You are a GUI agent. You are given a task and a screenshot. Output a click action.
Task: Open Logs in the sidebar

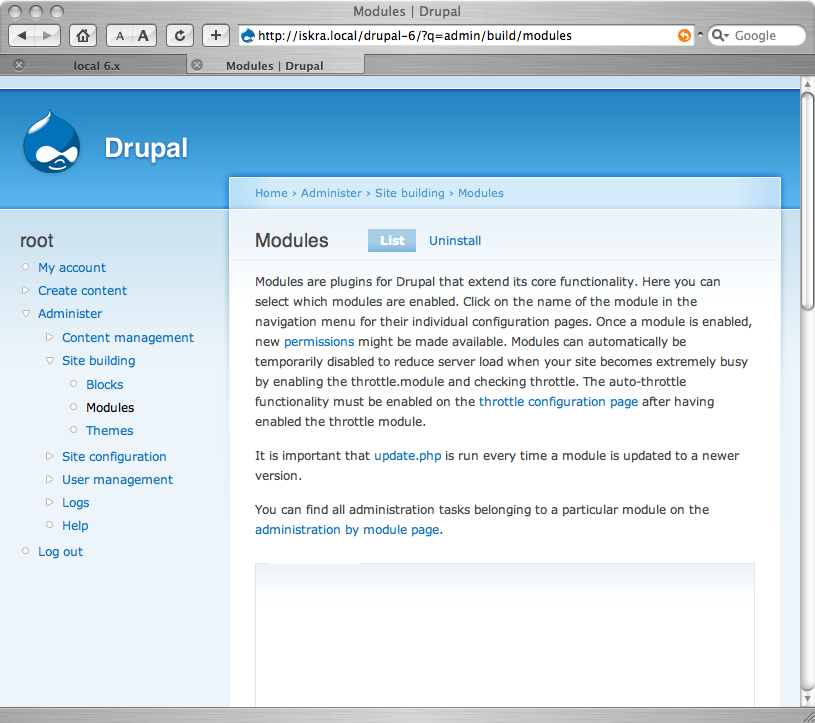(x=75, y=503)
